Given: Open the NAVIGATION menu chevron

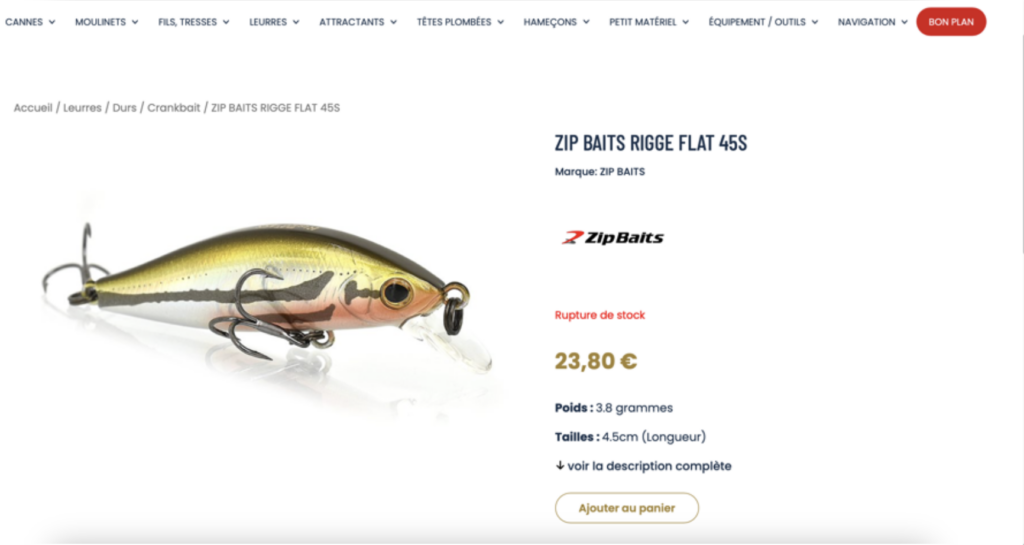Looking at the screenshot, I should point(904,22).
